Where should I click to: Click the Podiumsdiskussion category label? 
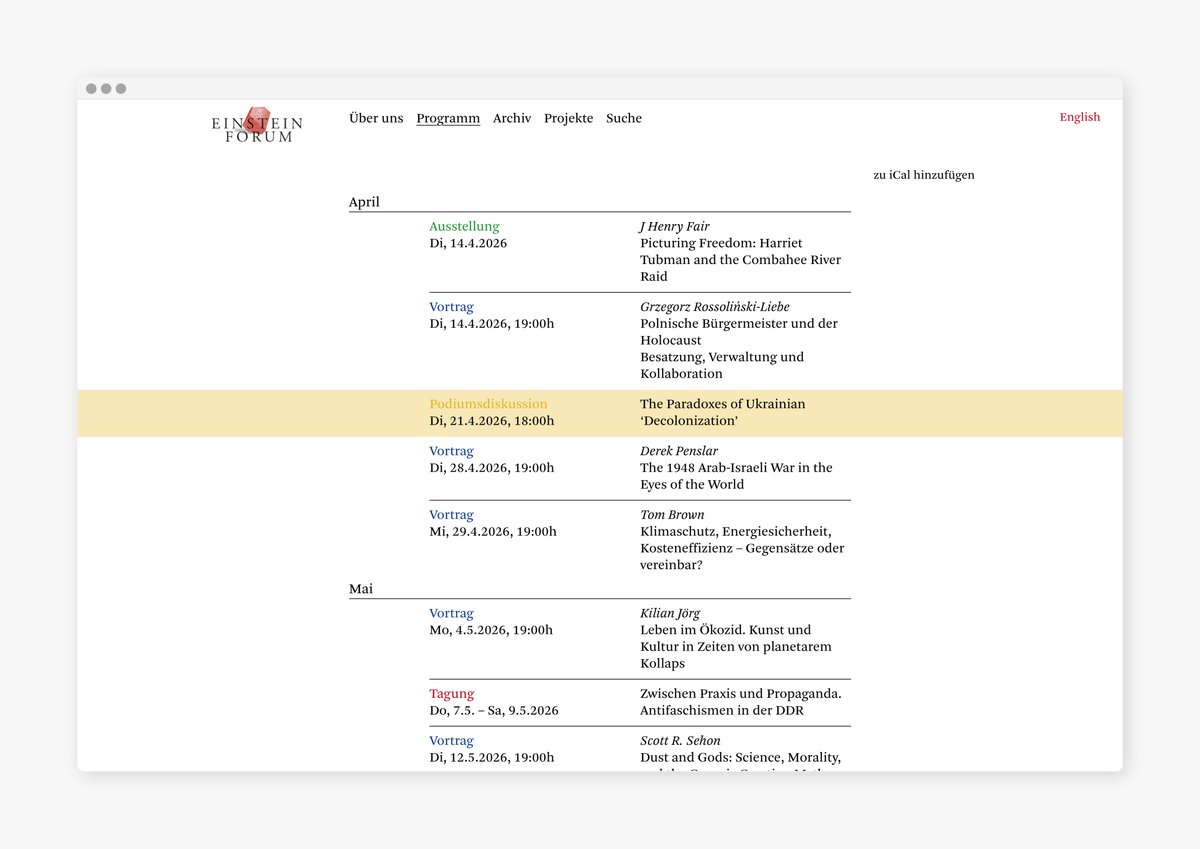pos(489,404)
